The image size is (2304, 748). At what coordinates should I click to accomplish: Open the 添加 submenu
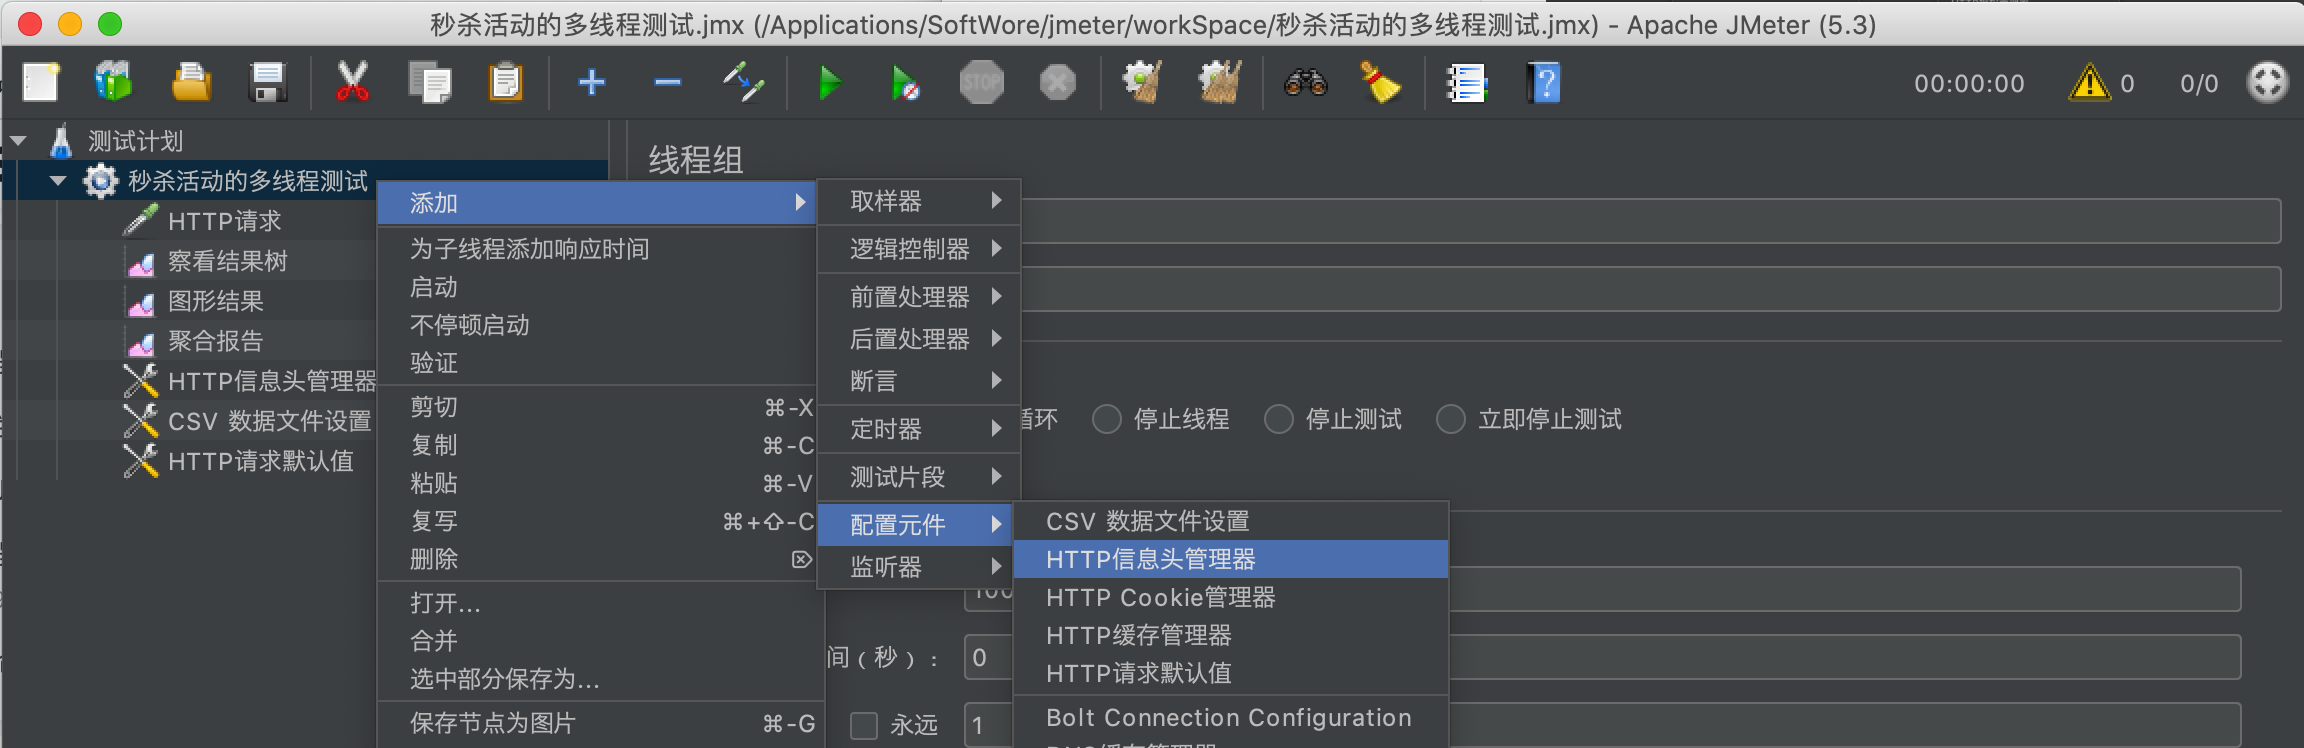click(x=597, y=203)
